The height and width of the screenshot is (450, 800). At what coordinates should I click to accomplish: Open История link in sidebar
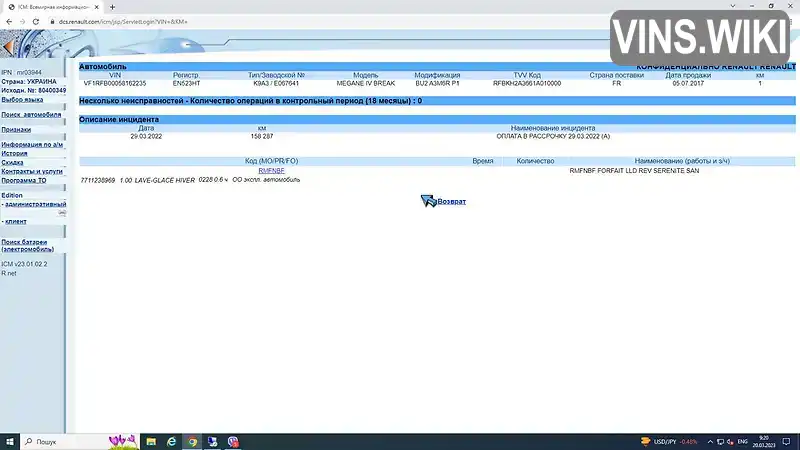pyautogui.click(x=14, y=153)
